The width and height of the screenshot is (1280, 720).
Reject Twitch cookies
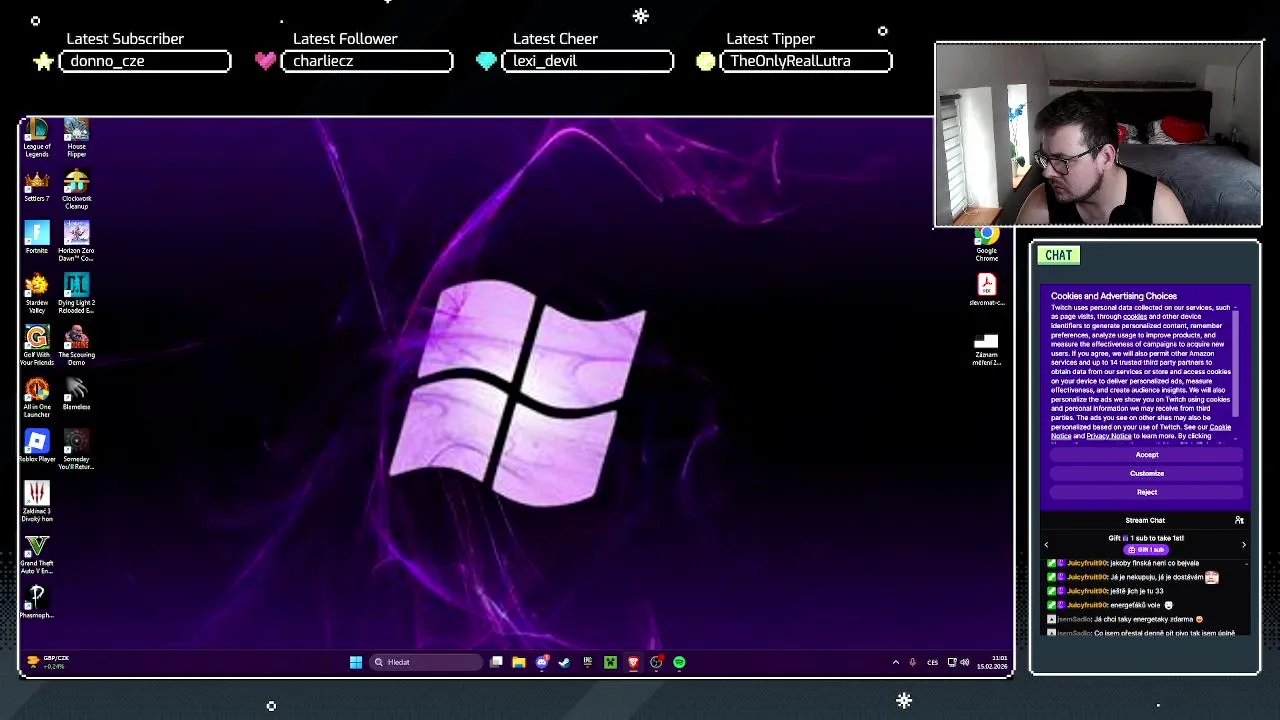point(1147,492)
